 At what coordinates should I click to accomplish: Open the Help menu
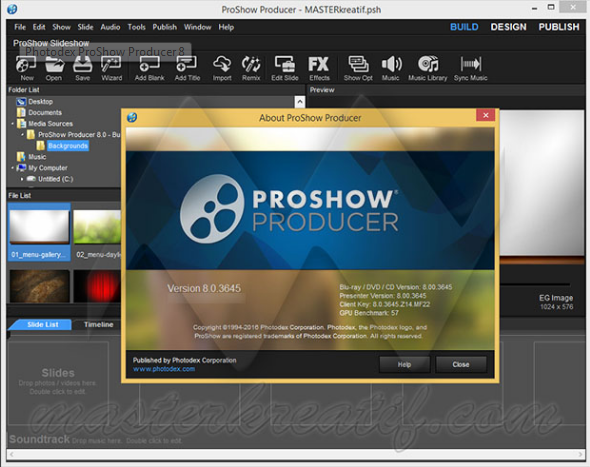(226, 27)
